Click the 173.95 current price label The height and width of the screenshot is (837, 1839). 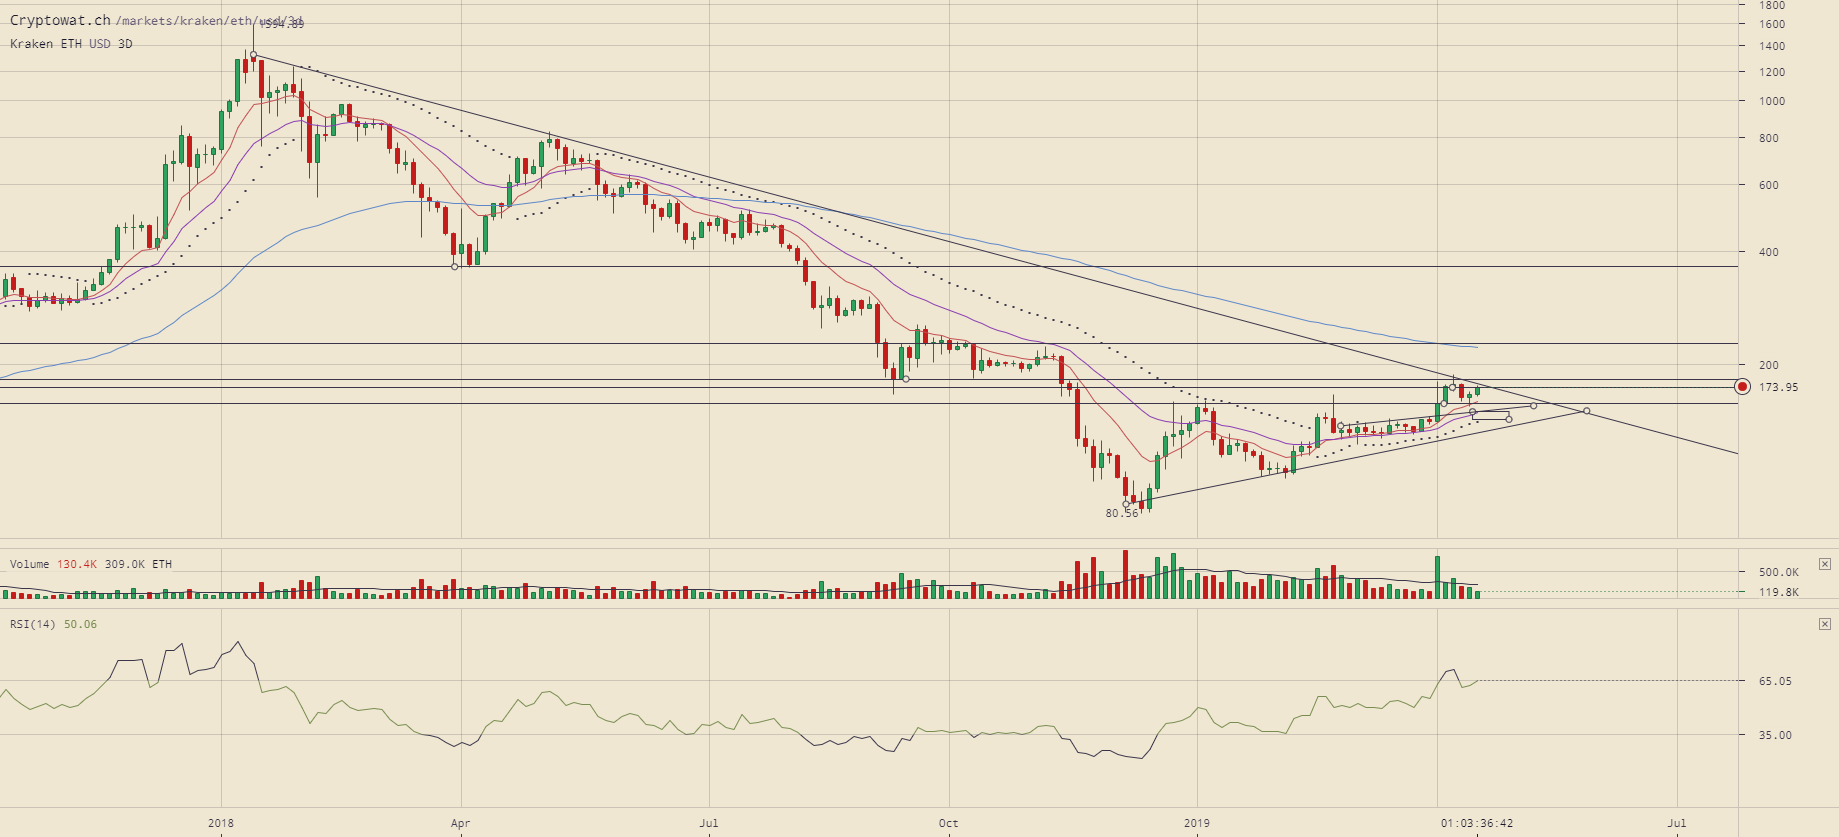click(1778, 387)
